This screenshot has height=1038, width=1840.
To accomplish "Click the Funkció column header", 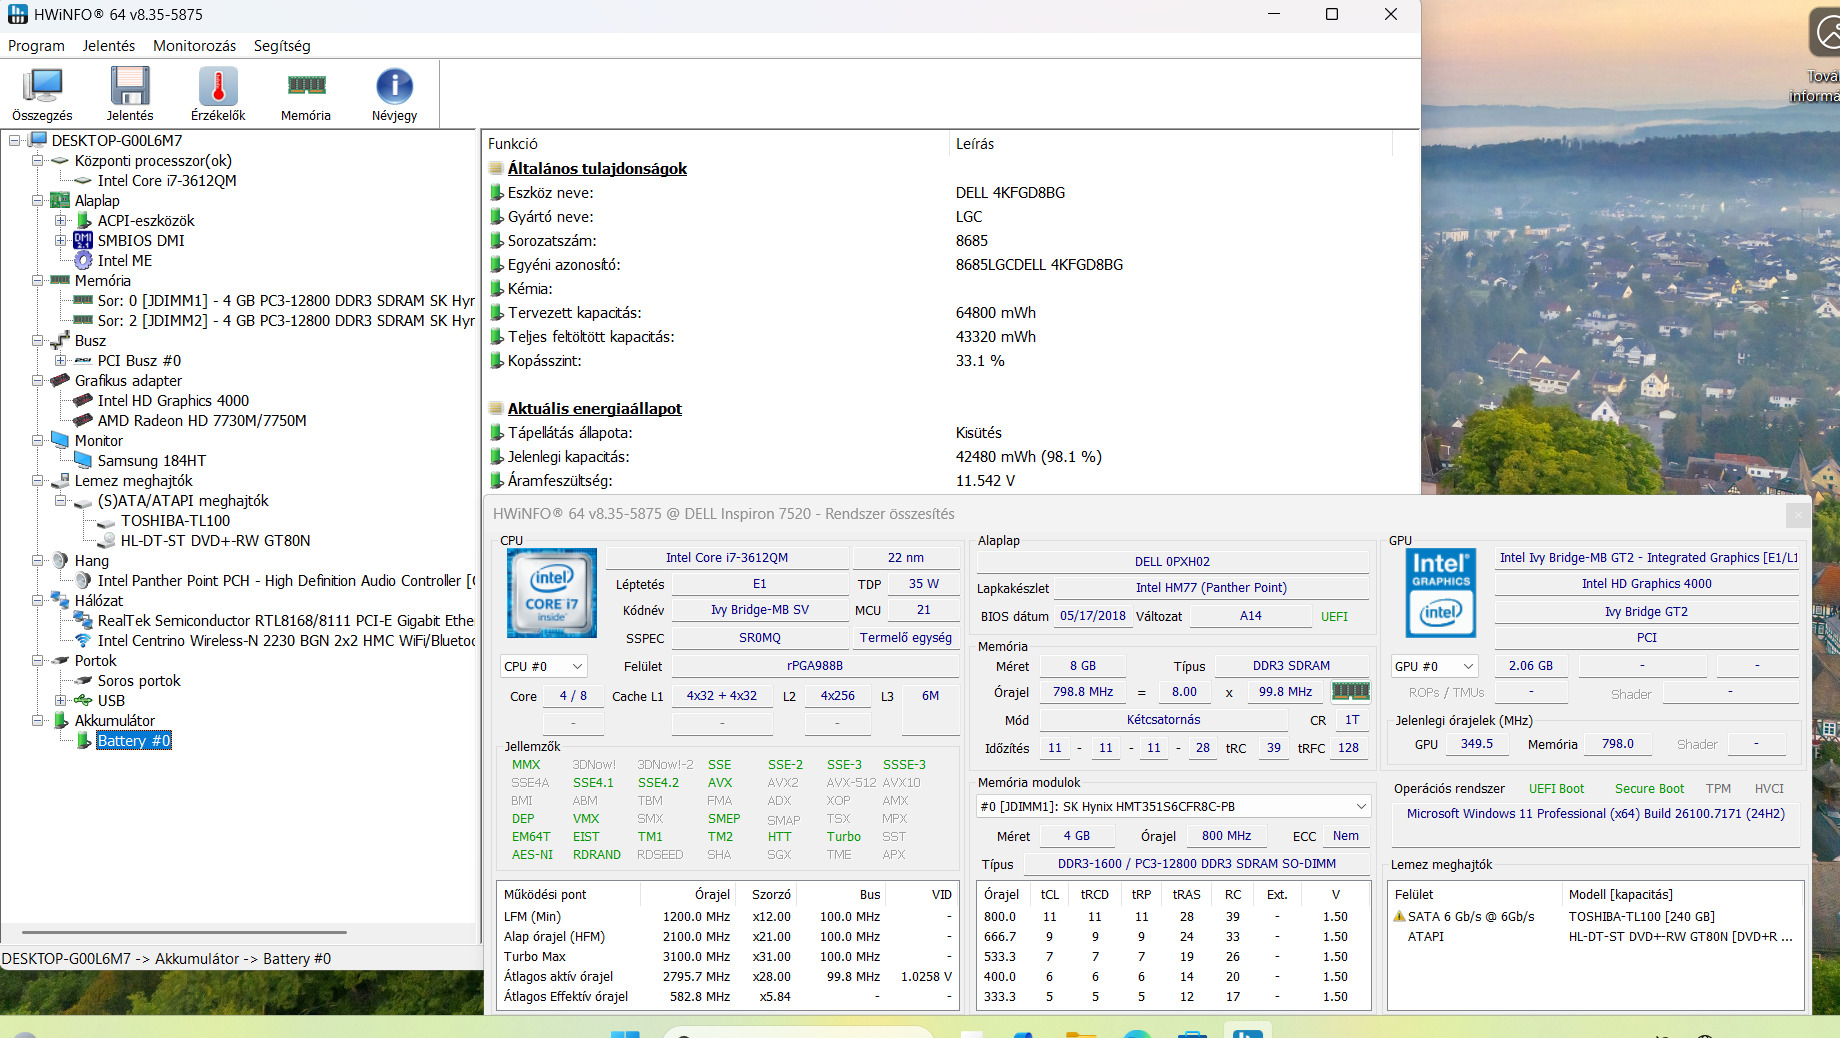I will pyautogui.click(x=715, y=144).
